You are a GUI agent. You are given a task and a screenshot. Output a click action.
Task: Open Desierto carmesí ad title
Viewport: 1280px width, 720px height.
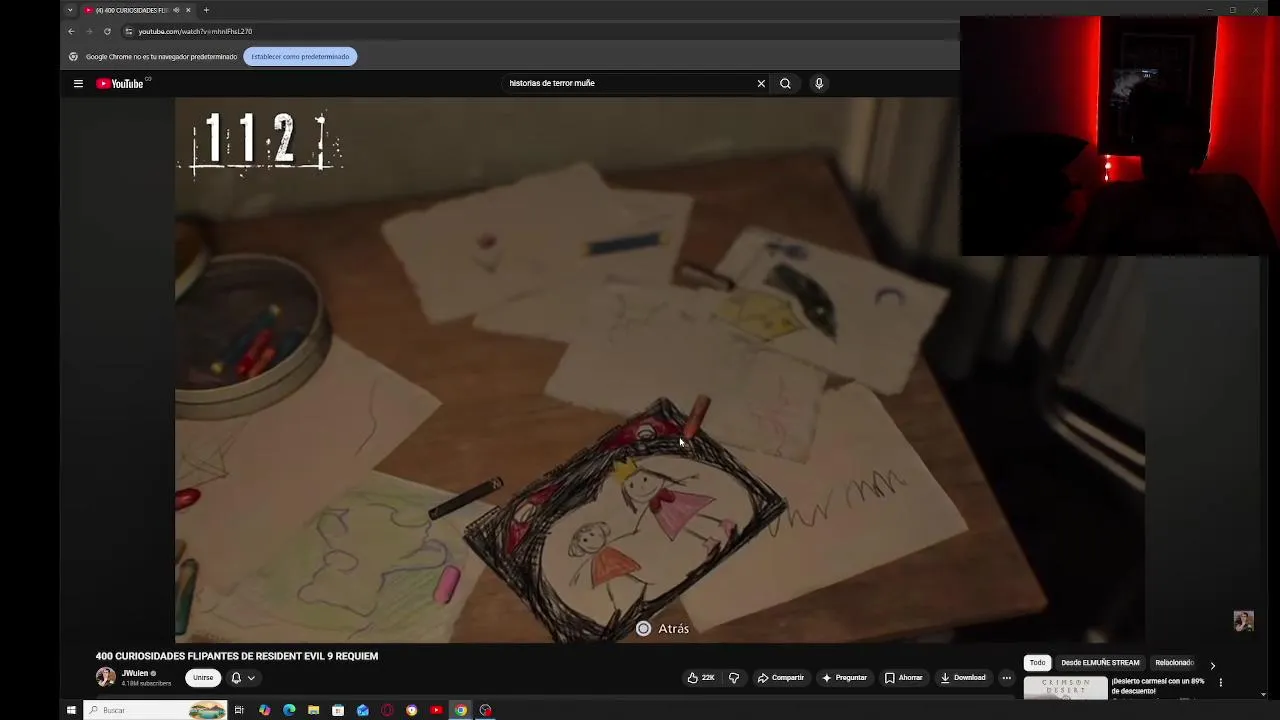pos(1158,686)
